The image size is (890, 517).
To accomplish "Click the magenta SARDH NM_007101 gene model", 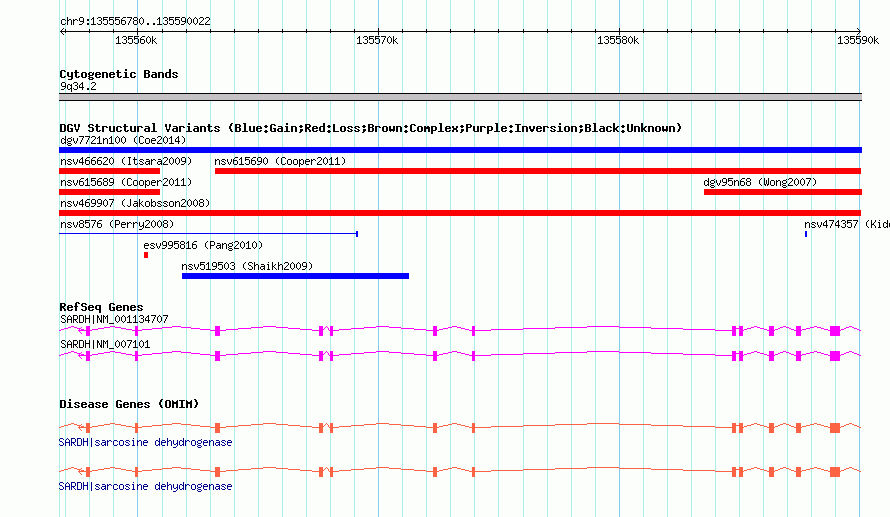I will point(460,355).
